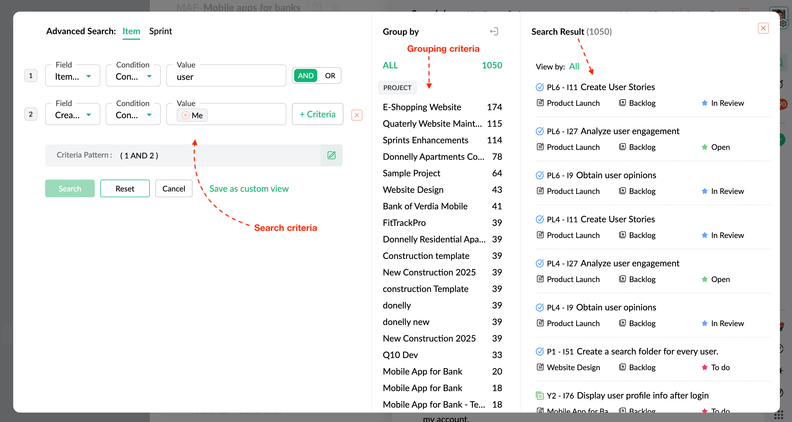Click story icon of Y2 - I76 item
The width and height of the screenshot is (792, 422).
[539, 396]
